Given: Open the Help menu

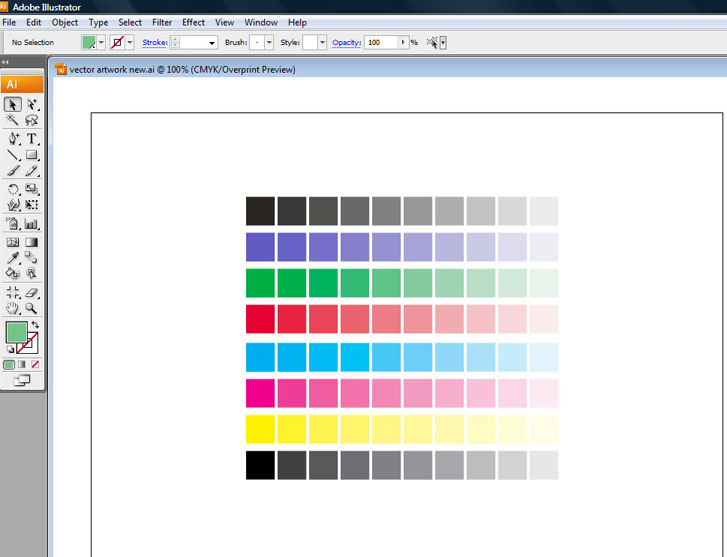Looking at the screenshot, I should [x=297, y=22].
